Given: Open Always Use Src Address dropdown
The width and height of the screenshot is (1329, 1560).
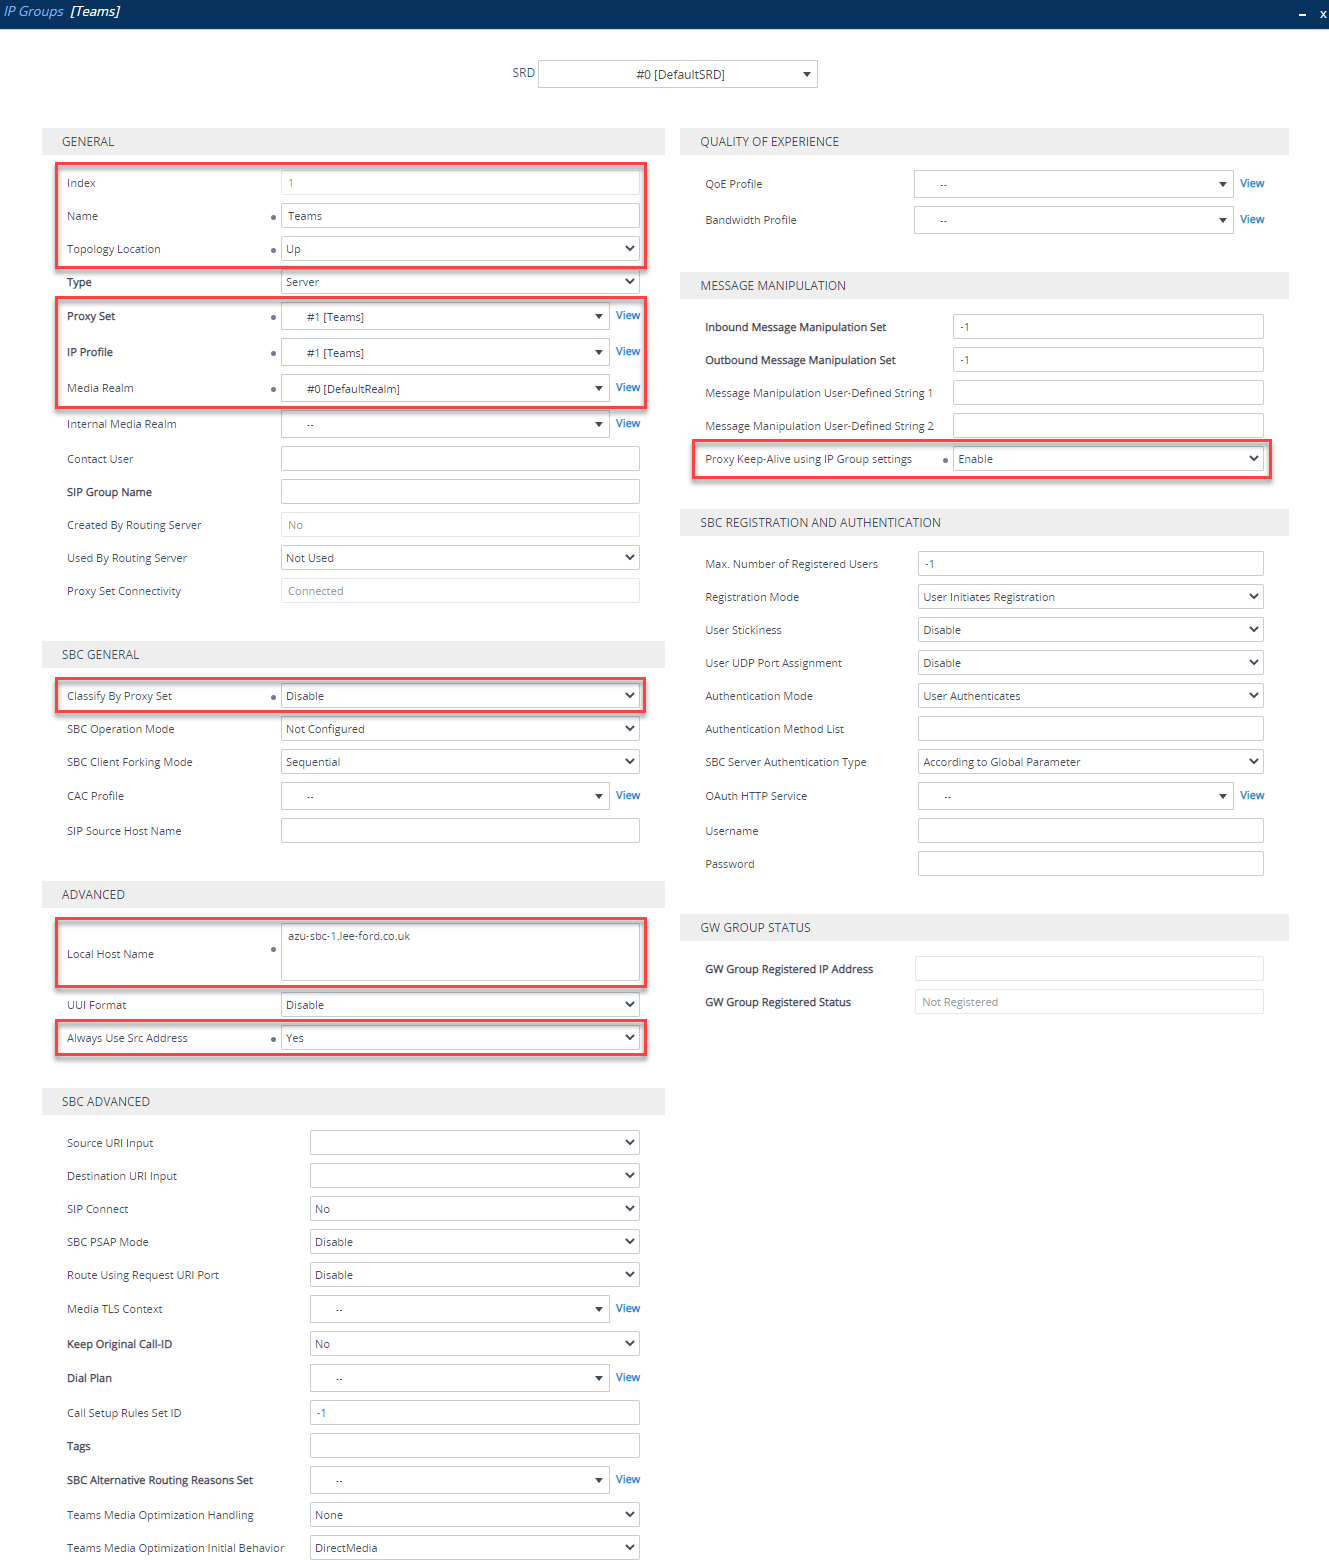Looking at the screenshot, I should click(x=460, y=1038).
